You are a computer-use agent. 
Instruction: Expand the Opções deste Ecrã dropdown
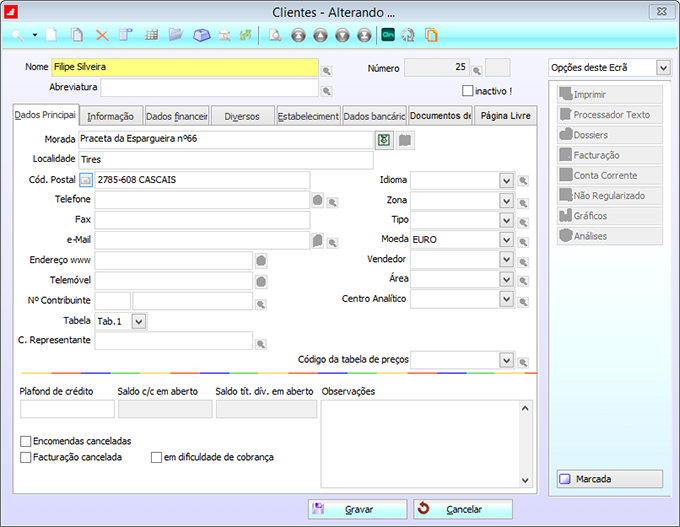663,68
